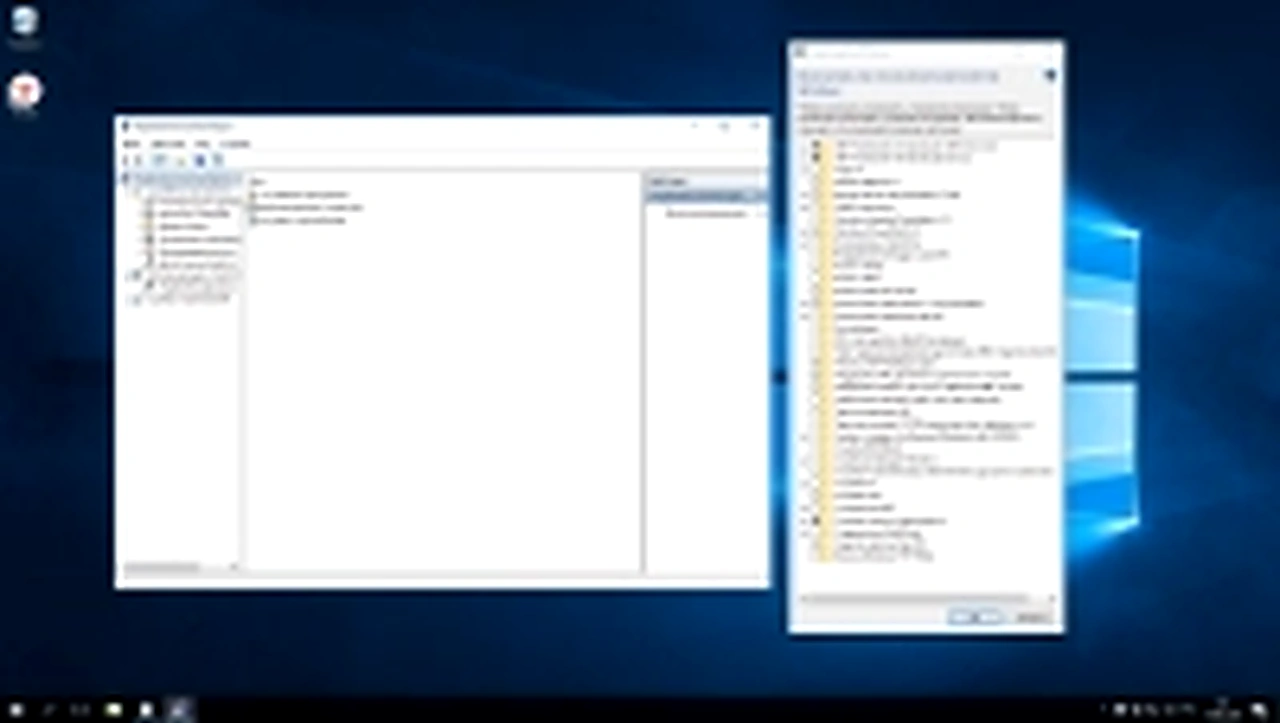The width and height of the screenshot is (1280, 723).
Task: Open File Explorer from the taskbar
Action: [x=113, y=709]
